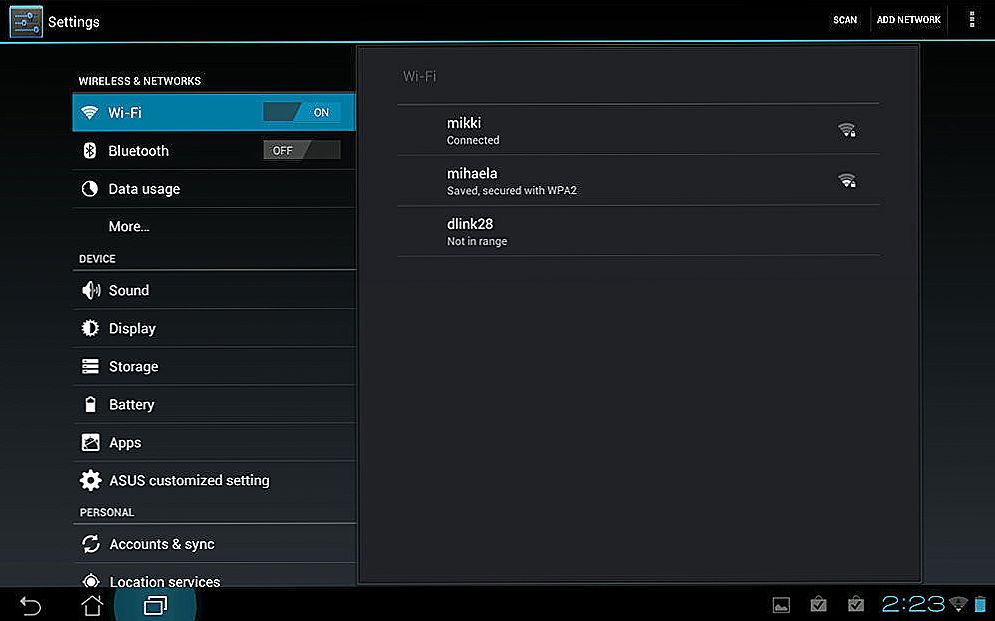Click the Location services target icon

coord(91,580)
